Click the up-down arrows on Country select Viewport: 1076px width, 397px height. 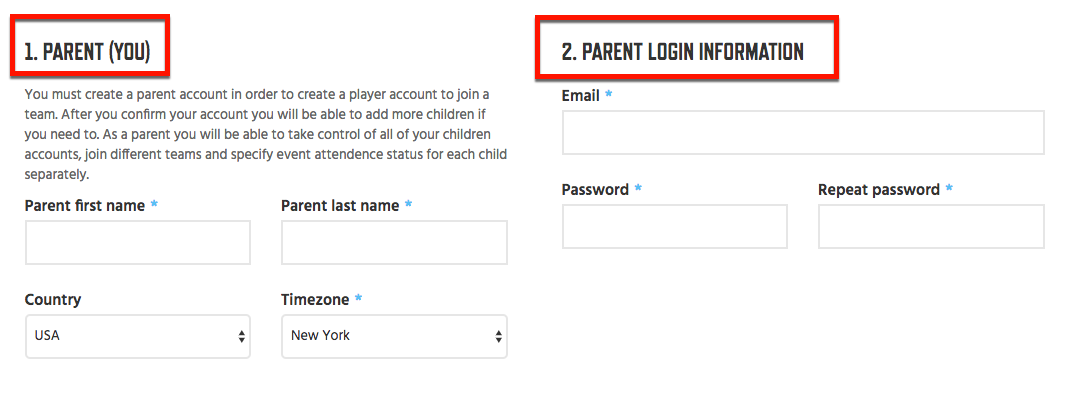pyautogui.click(x=242, y=336)
